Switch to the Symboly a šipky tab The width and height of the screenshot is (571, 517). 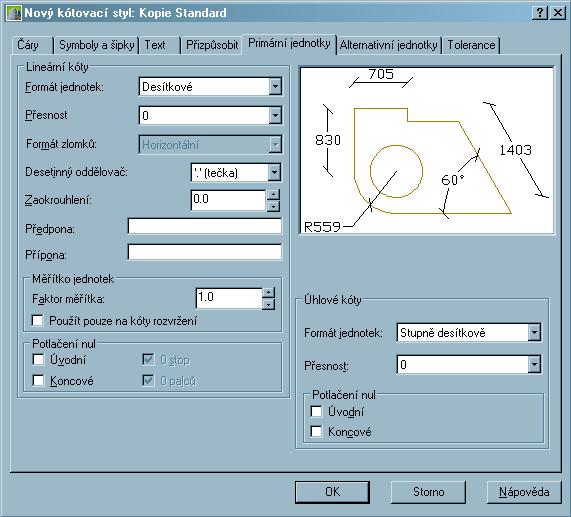pos(97,45)
